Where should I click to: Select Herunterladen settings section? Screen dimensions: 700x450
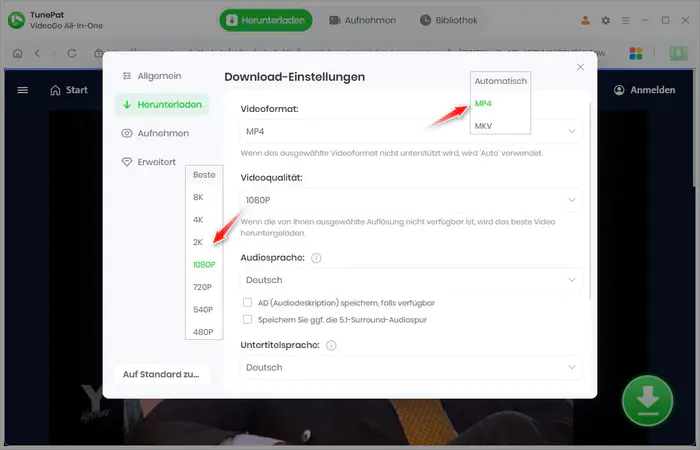tap(162, 104)
